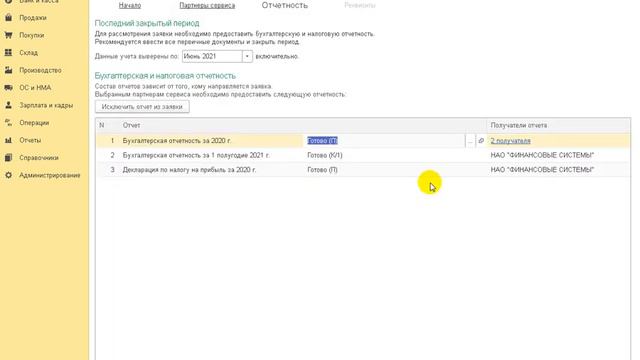The height and width of the screenshot is (360, 640).
Task: Click the Получатели отчета column header
Action: (x=518, y=125)
